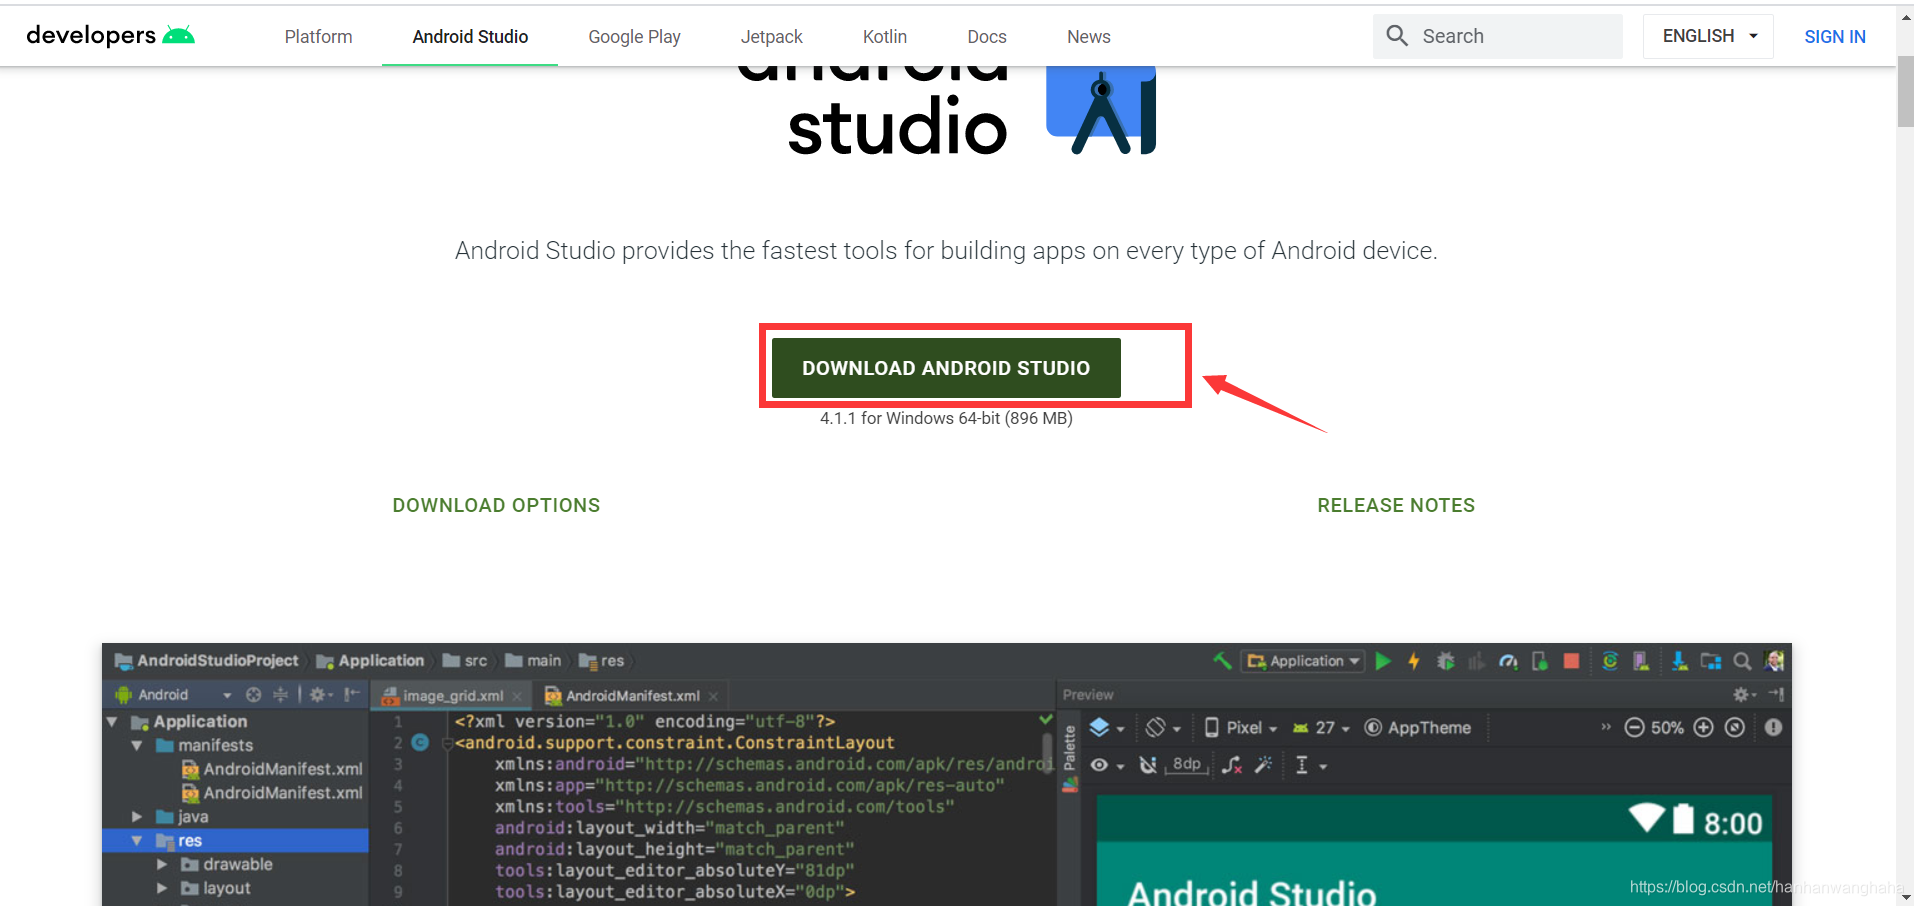1914x906 pixels.
Task: Collapse the Application tree node
Action: coord(112,722)
